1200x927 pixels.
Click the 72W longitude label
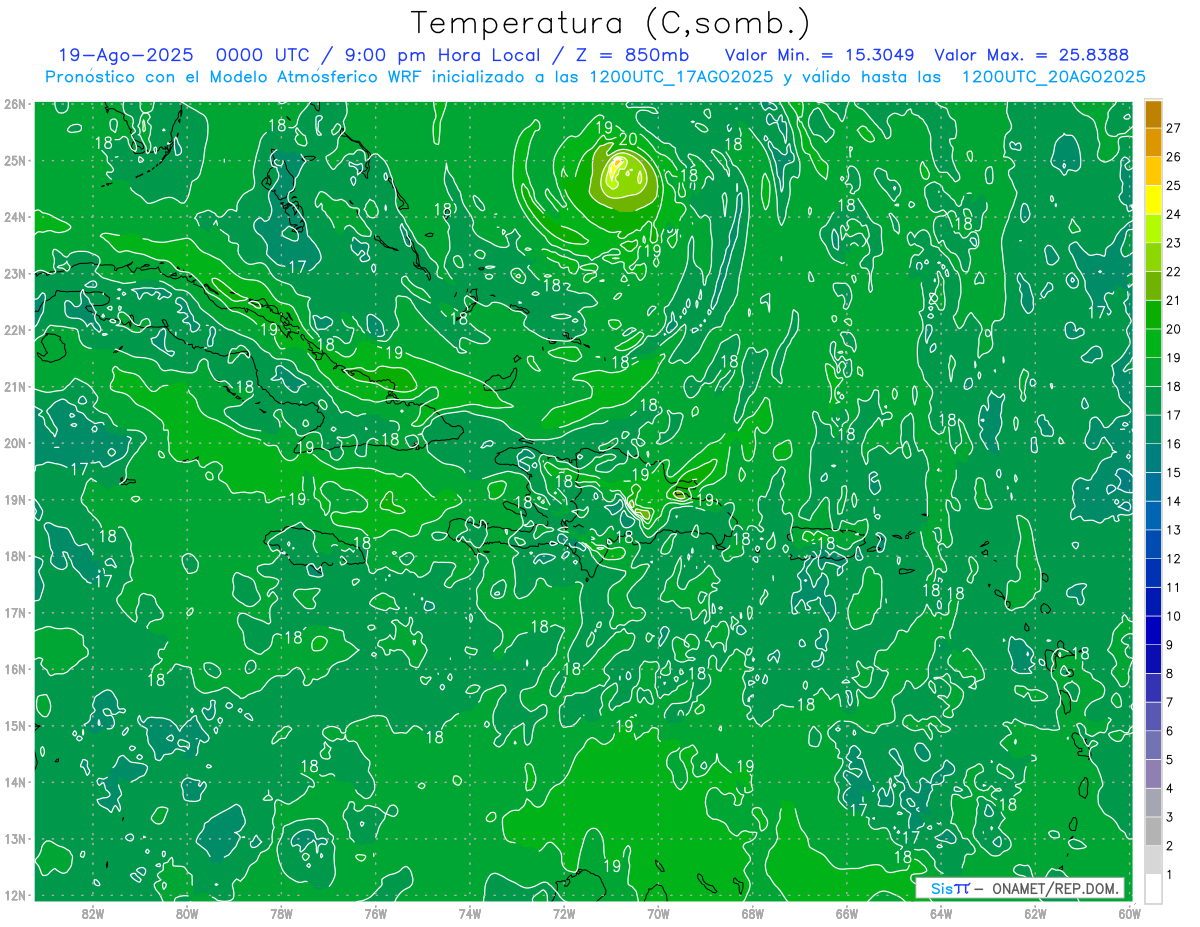564,913
